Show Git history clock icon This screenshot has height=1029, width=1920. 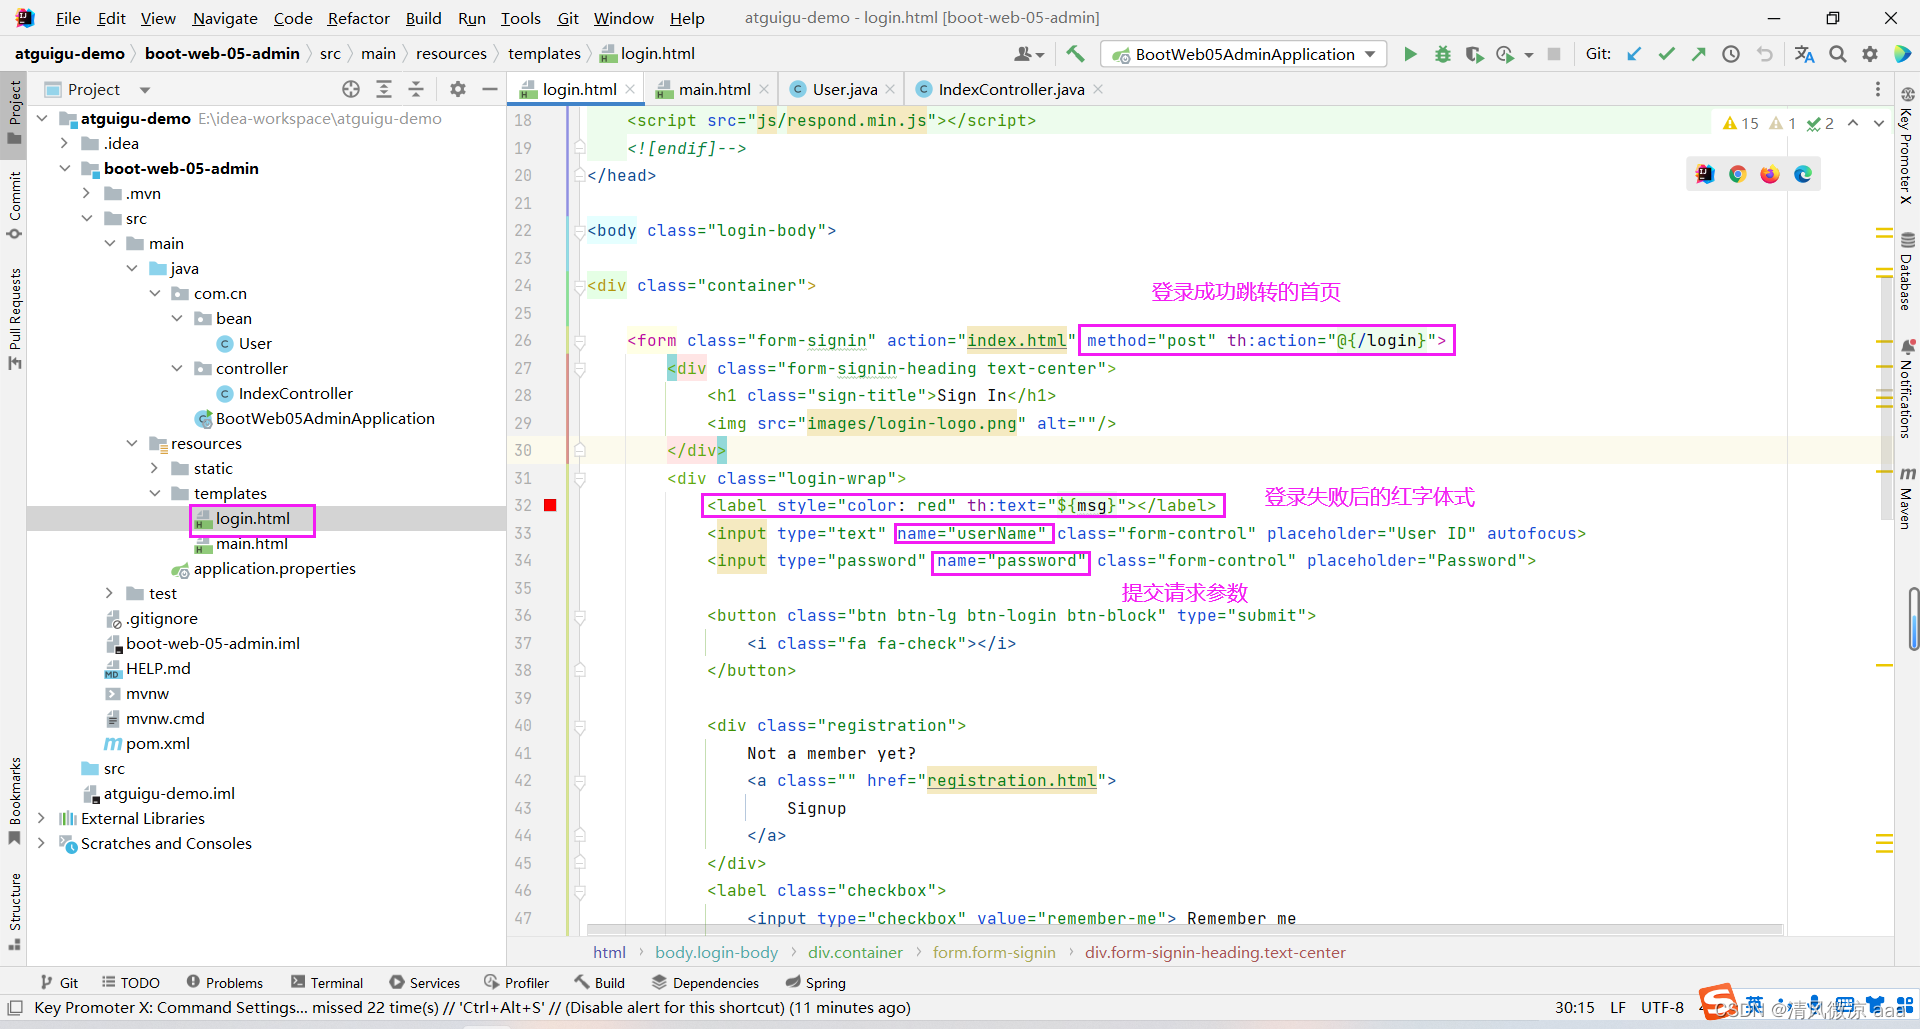coord(1730,54)
